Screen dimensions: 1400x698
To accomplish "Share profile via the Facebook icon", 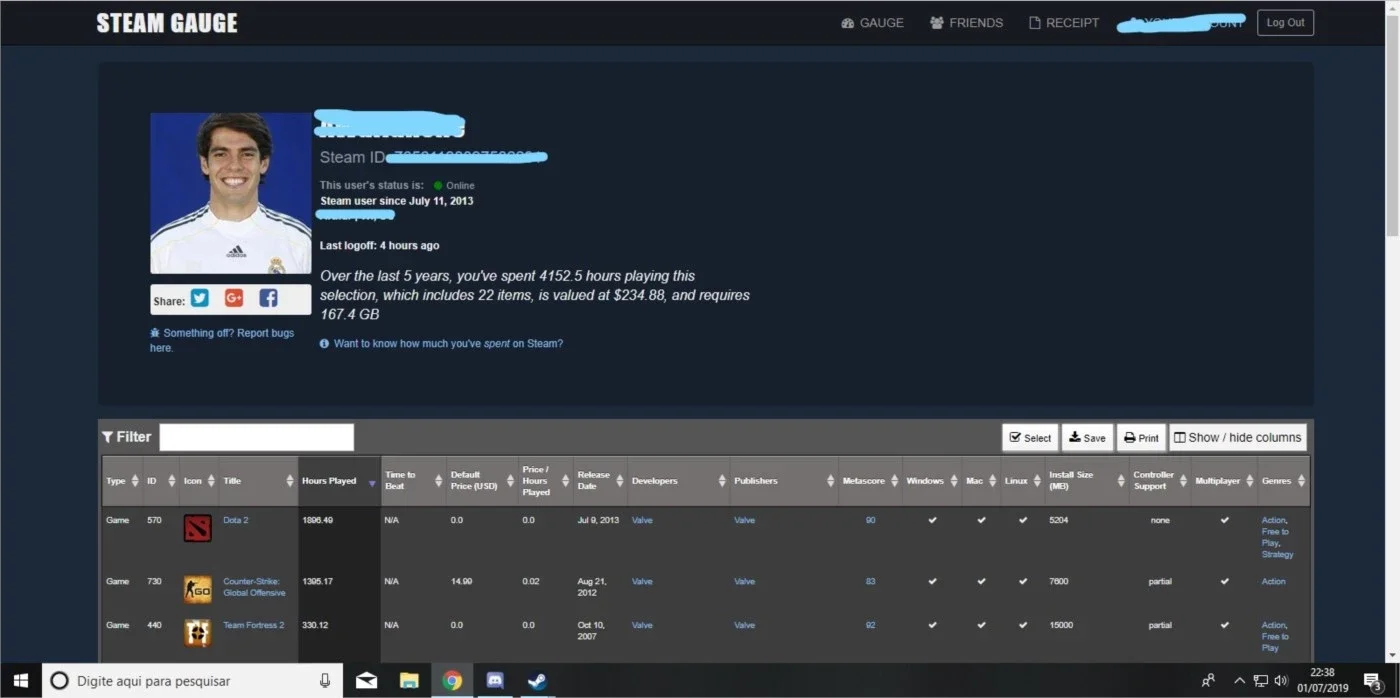I will [268, 298].
